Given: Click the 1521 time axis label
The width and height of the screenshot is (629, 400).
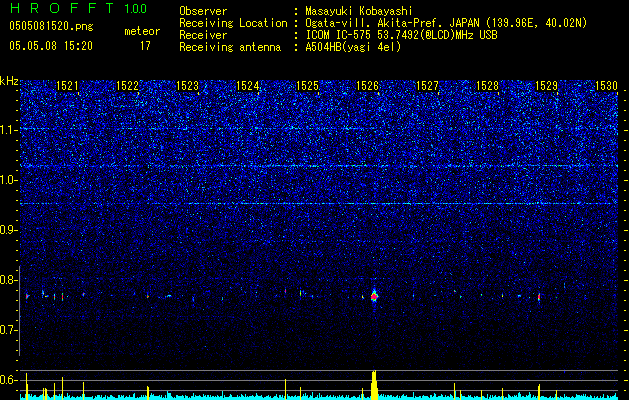Looking at the screenshot, I should coord(67,86).
